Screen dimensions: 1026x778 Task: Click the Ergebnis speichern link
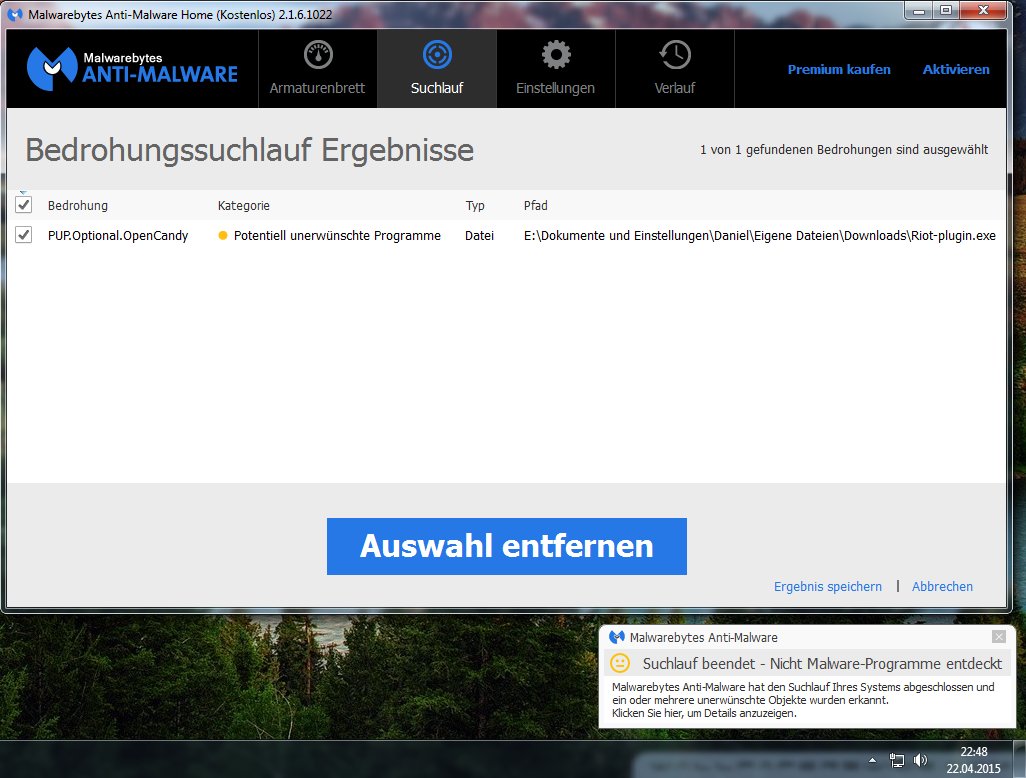pyautogui.click(x=828, y=586)
